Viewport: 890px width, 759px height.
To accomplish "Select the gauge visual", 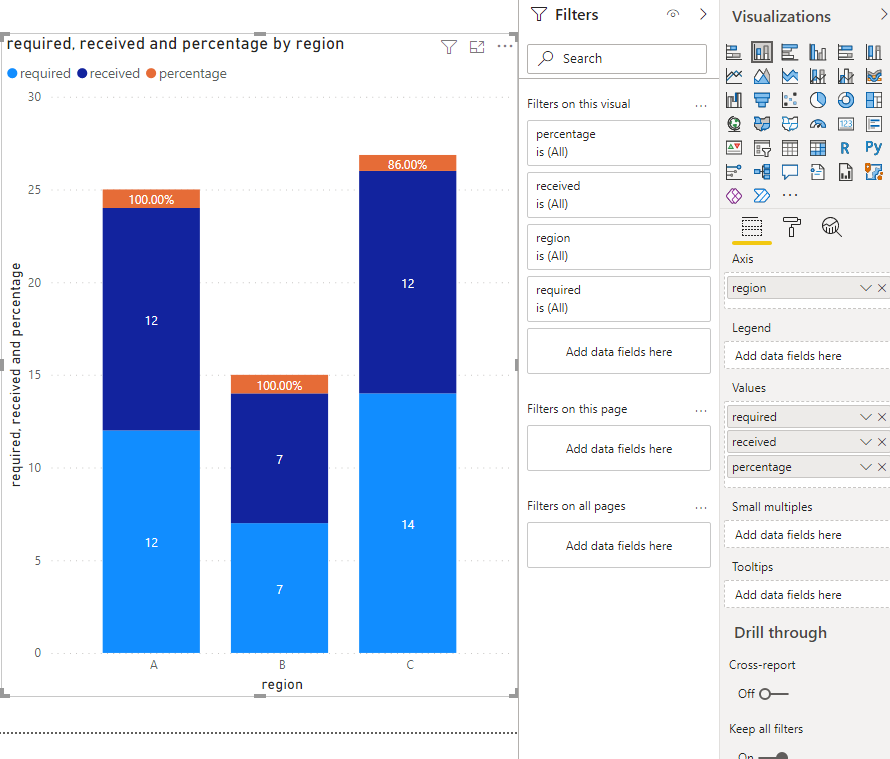I will (817, 124).
